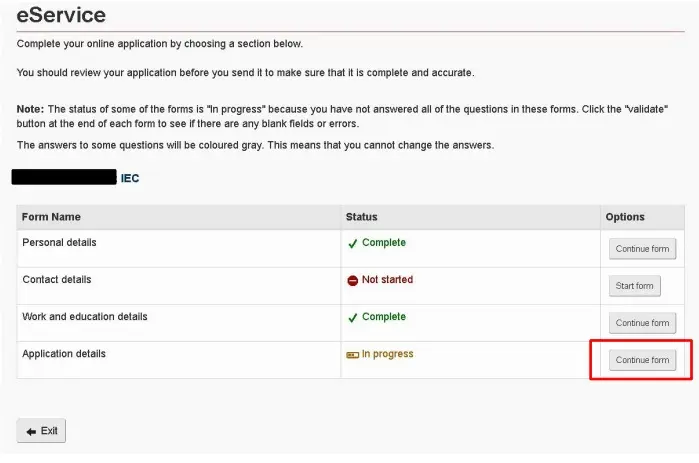Click the Status column header

tap(362, 217)
